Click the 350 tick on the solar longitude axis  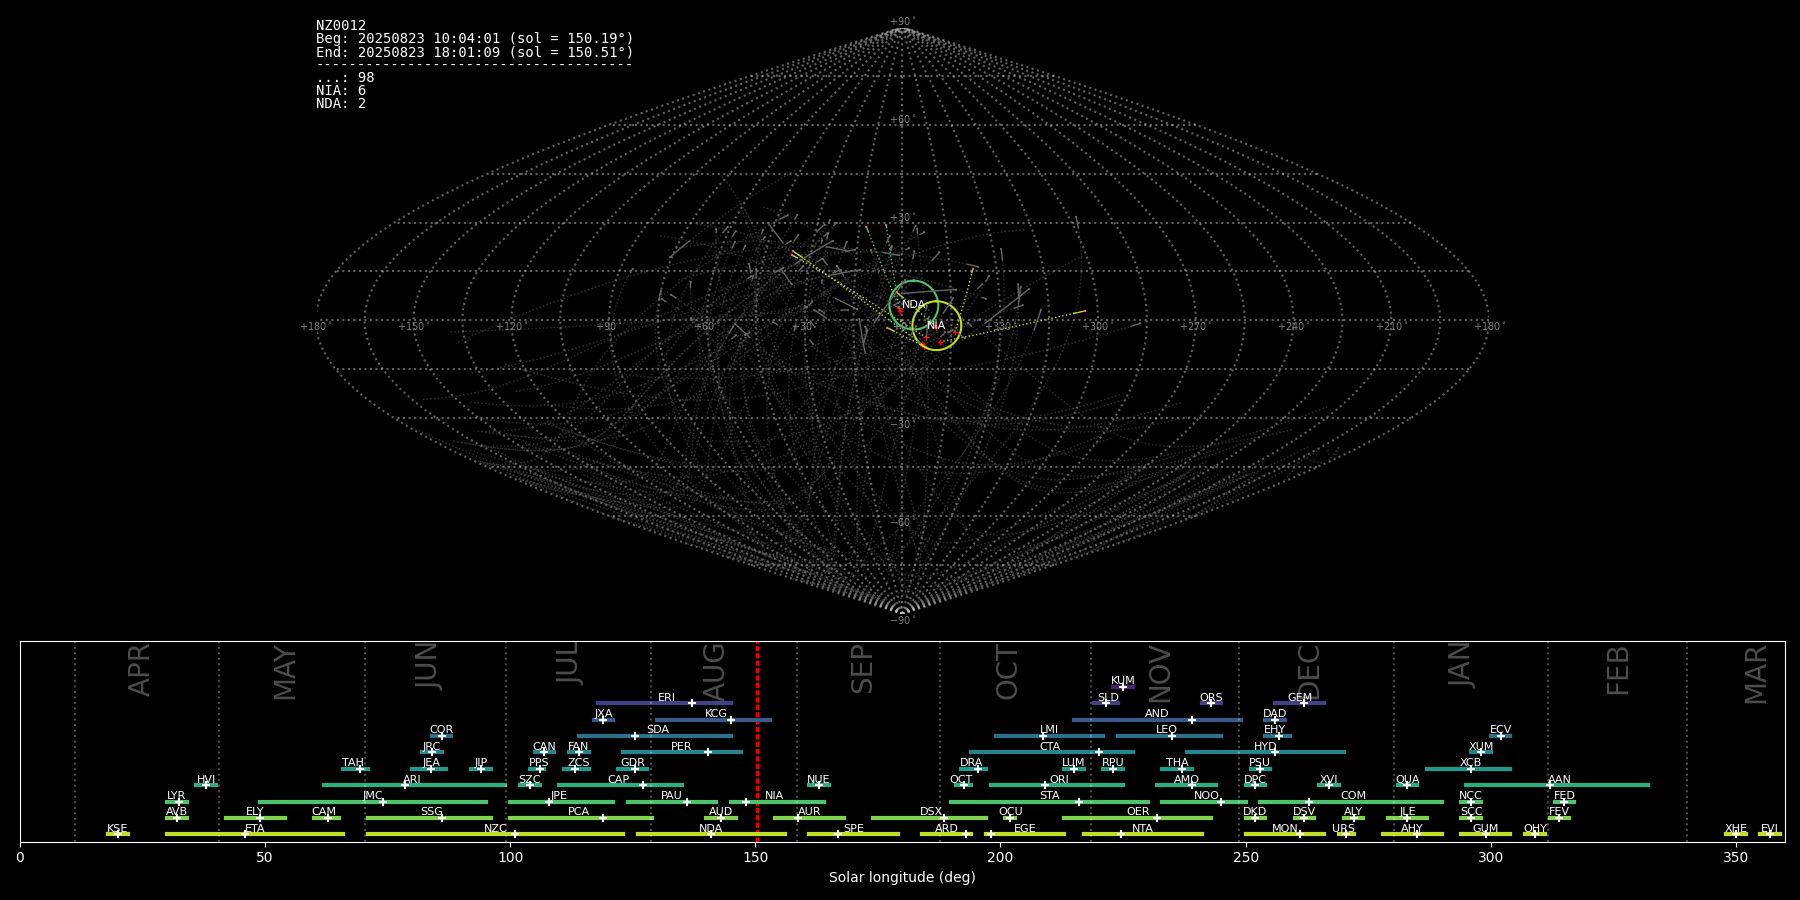click(x=1736, y=857)
